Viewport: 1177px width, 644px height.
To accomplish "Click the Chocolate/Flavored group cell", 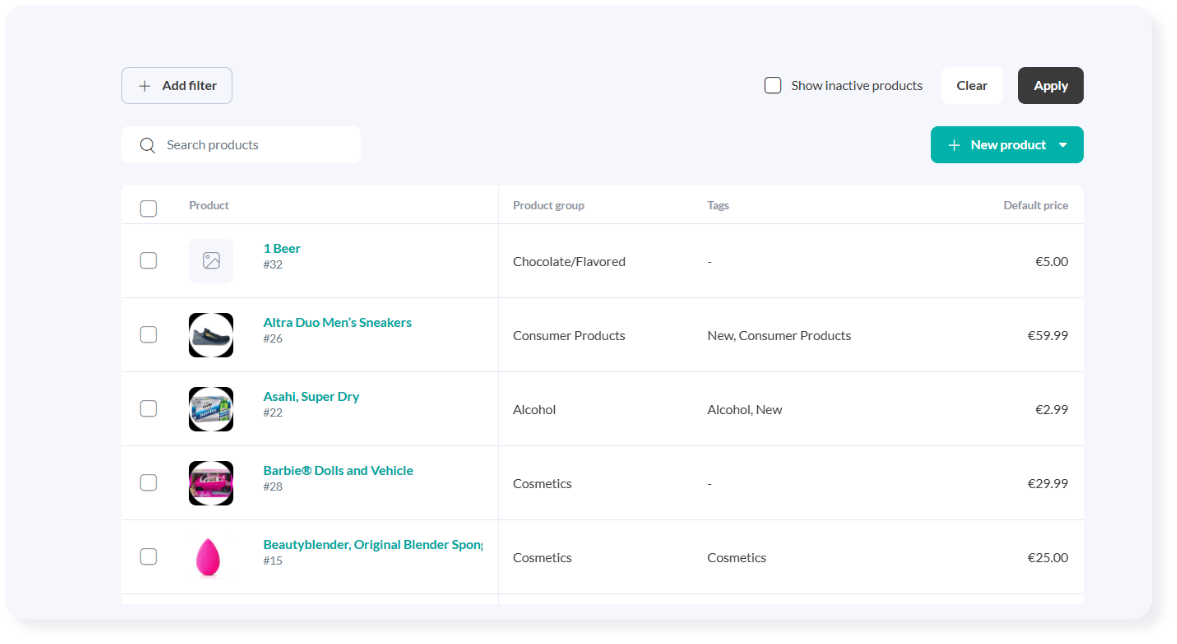I will [569, 262].
